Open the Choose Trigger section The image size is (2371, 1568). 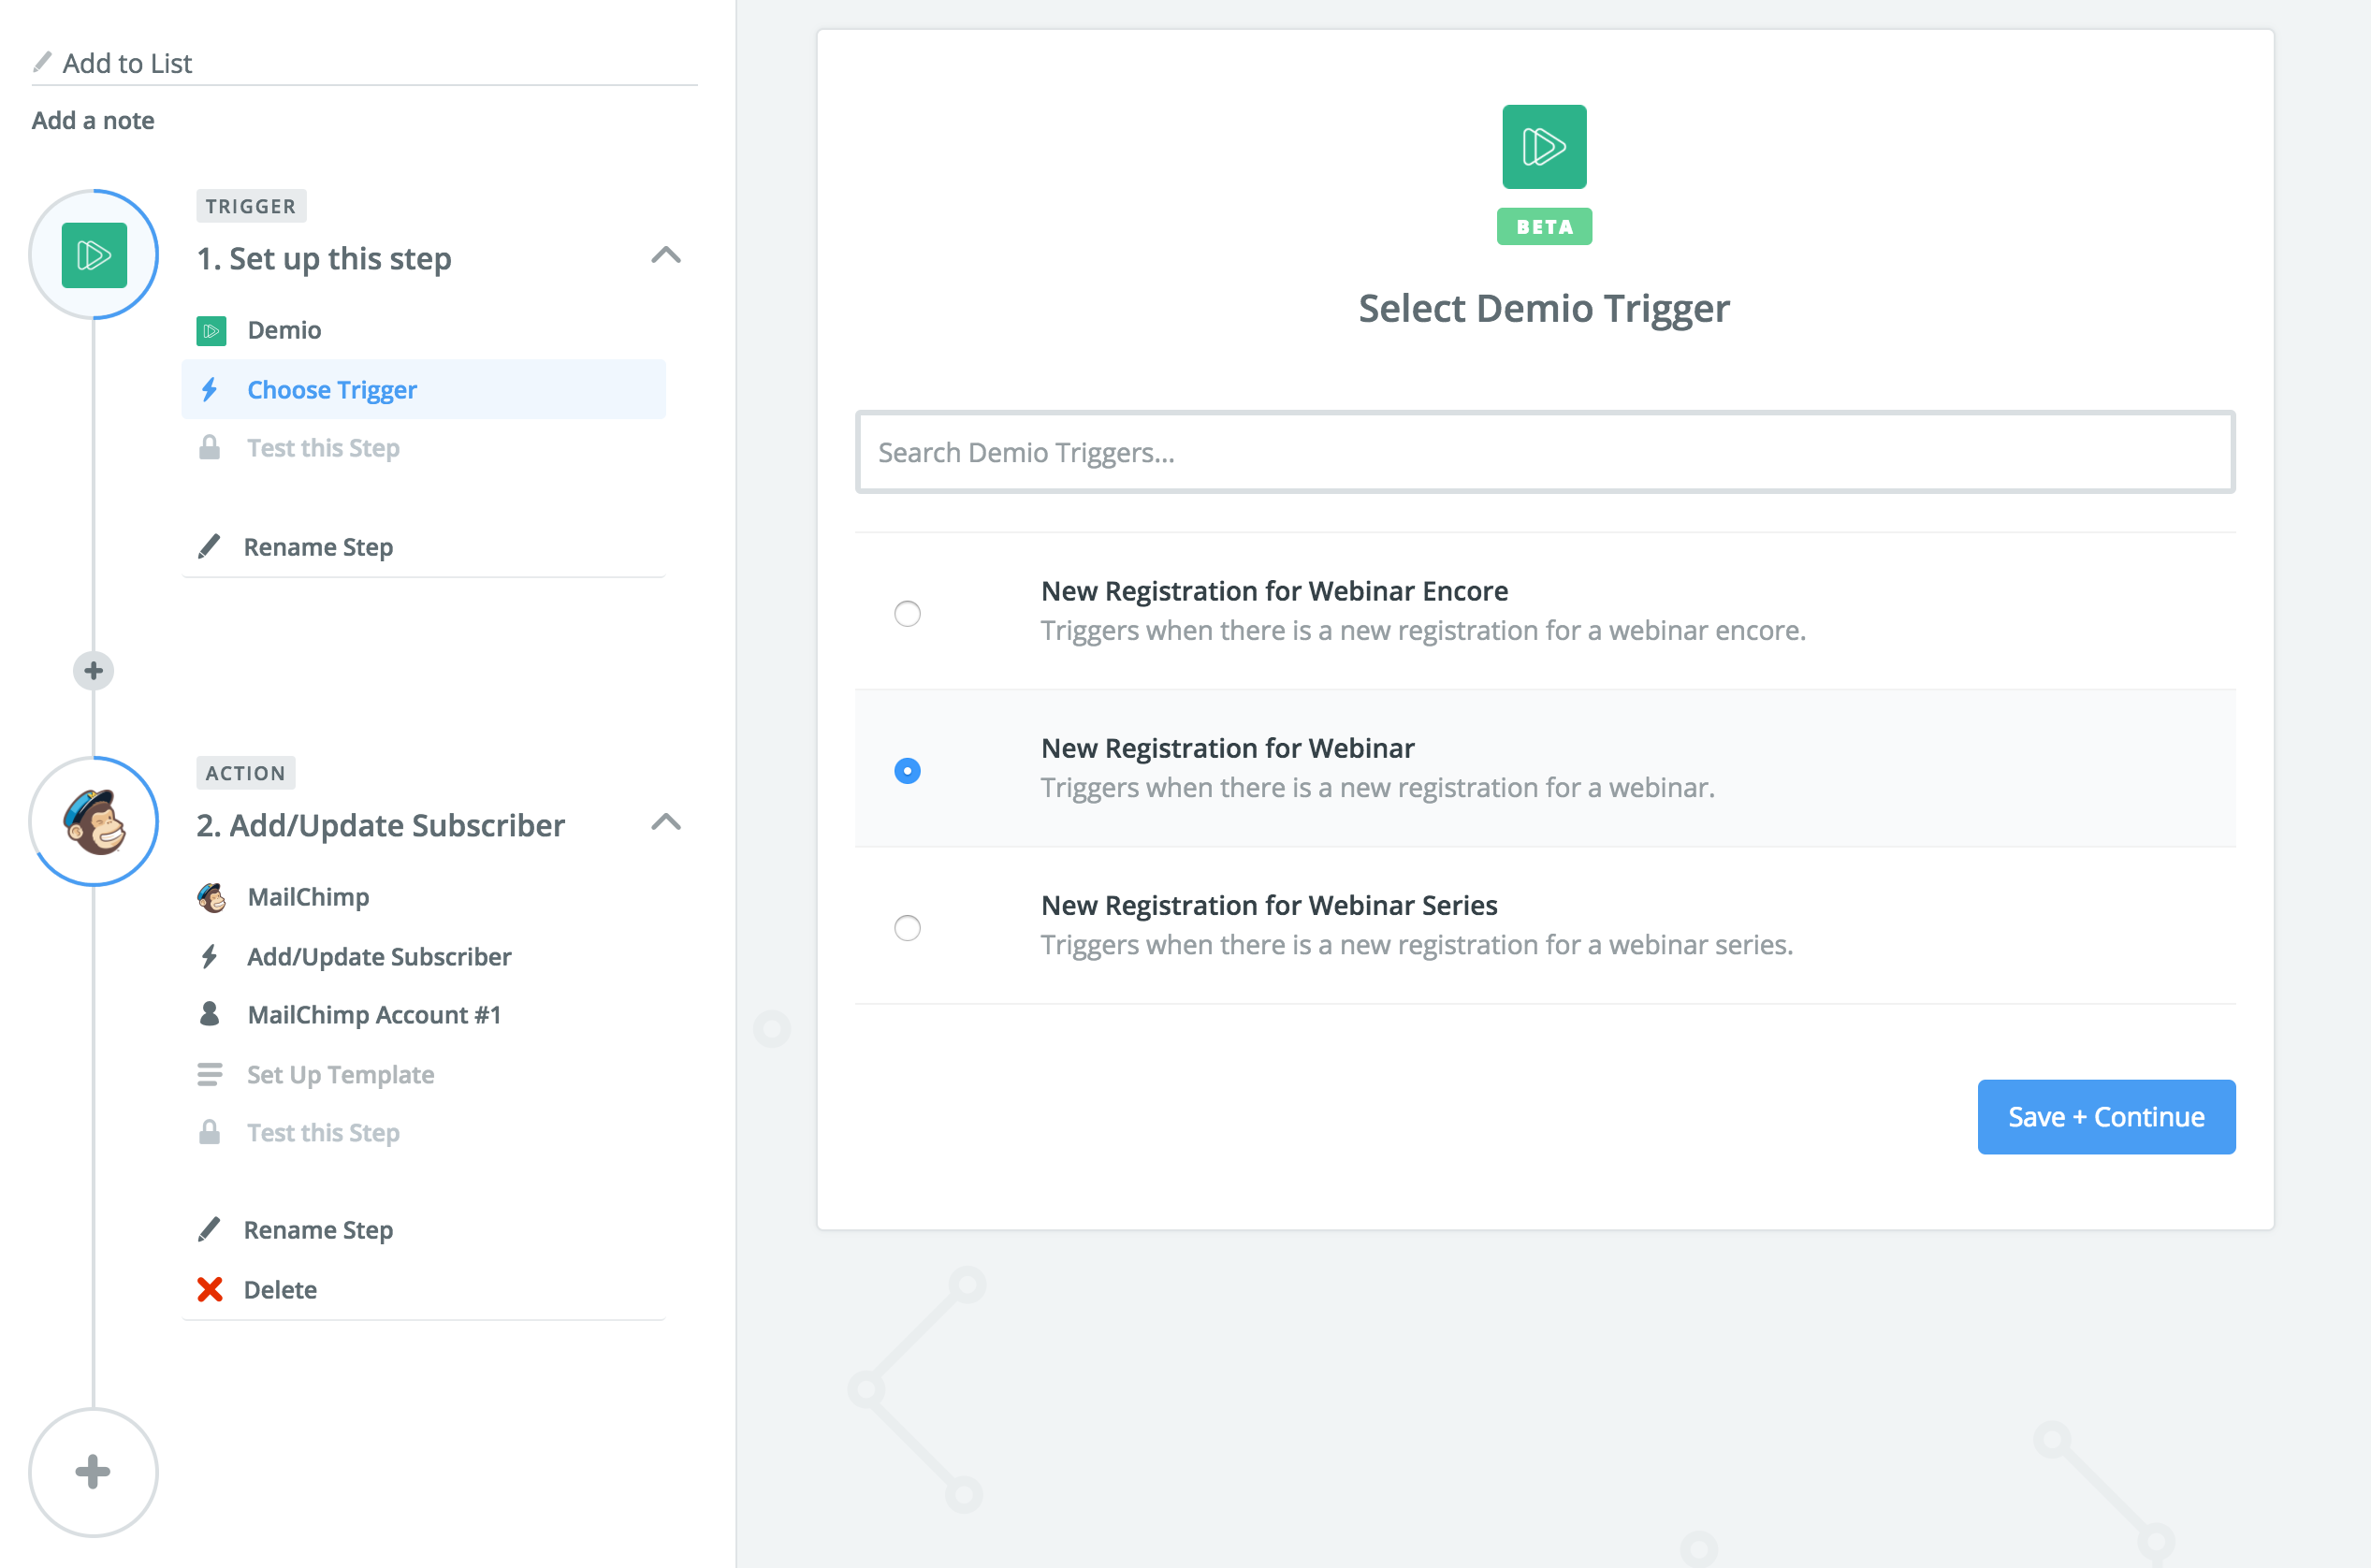click(x=424, y=389)
